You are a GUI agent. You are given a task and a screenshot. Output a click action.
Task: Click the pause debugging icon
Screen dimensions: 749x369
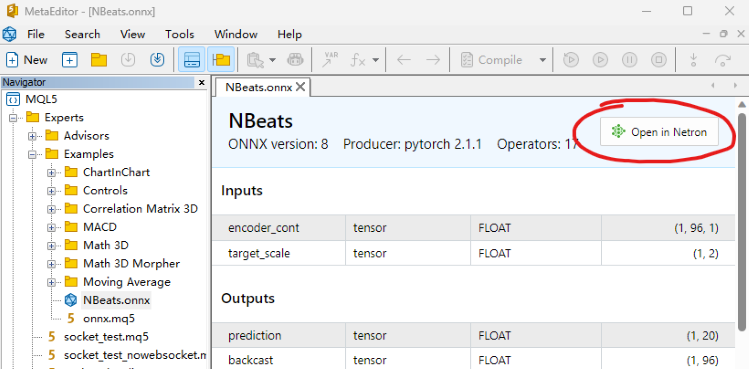pos(629,60)
